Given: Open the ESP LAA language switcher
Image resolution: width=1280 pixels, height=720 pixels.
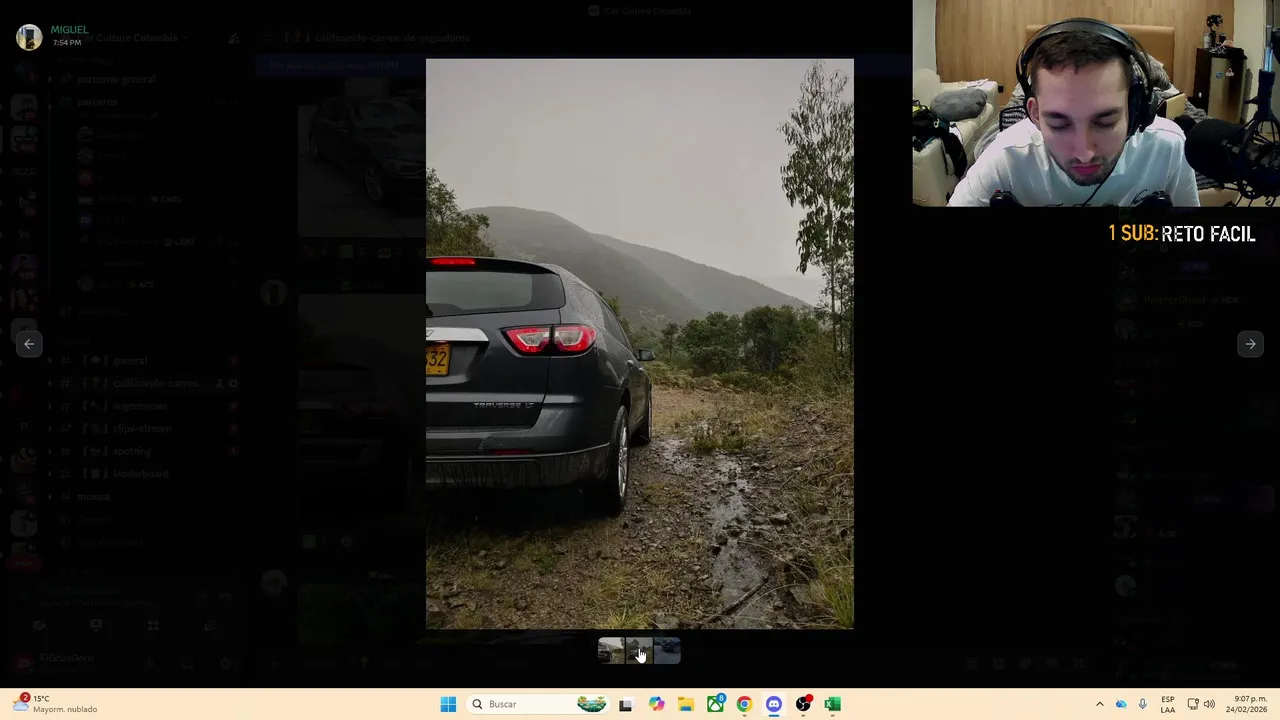Looking at the screenshot, I should pyautogui.click(x=1168, y=704).
